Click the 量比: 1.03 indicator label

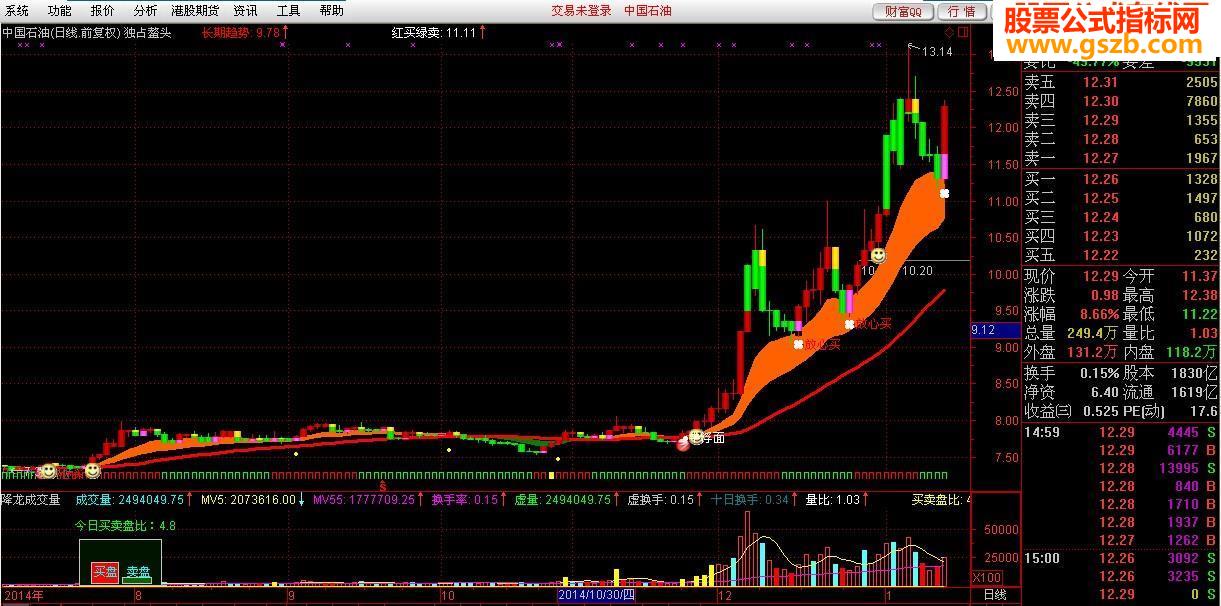point(833,499)
